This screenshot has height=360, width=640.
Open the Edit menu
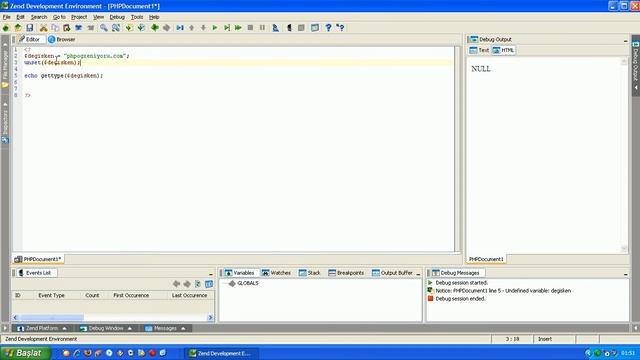coord(20,17)
